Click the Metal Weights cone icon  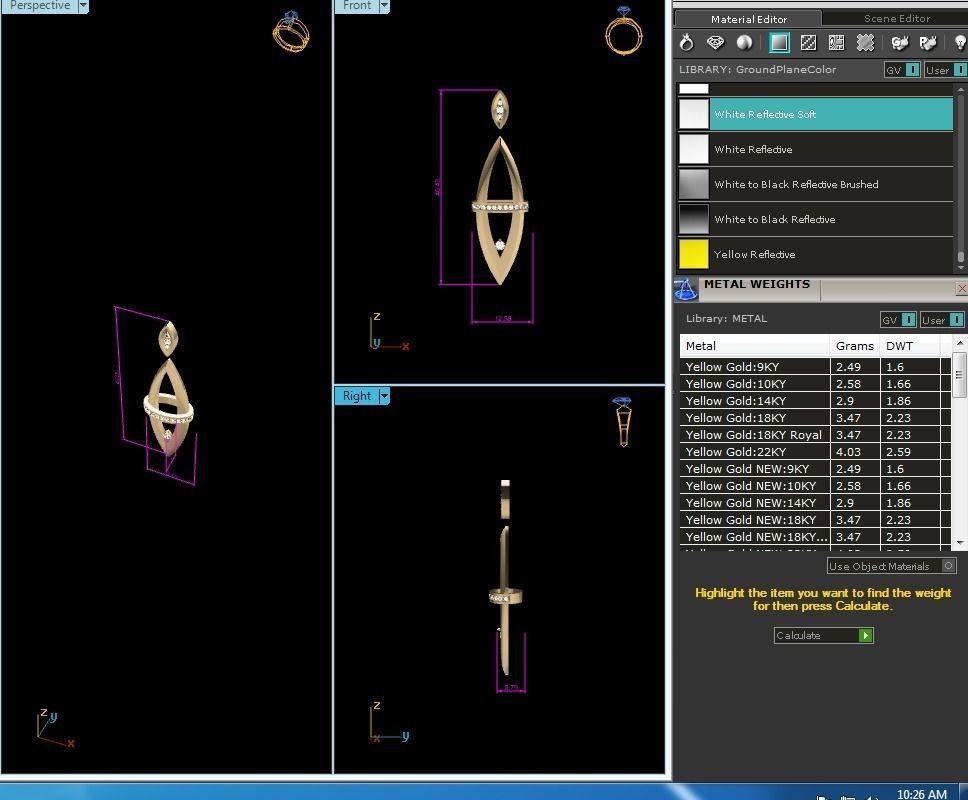tap(686, 290)
